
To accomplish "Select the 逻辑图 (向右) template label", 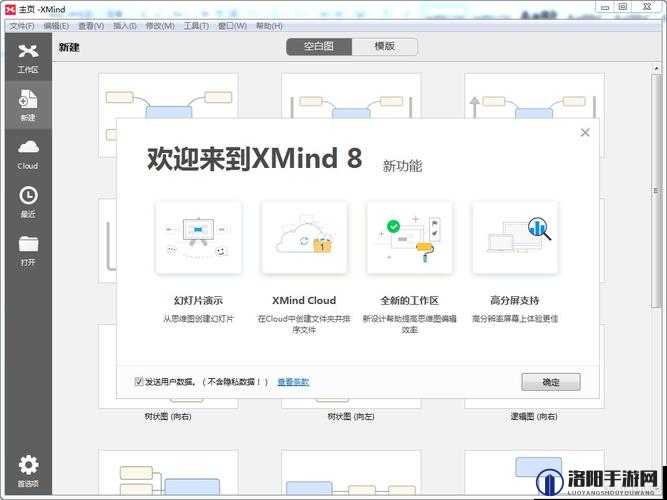I will (x=534, y=417).
